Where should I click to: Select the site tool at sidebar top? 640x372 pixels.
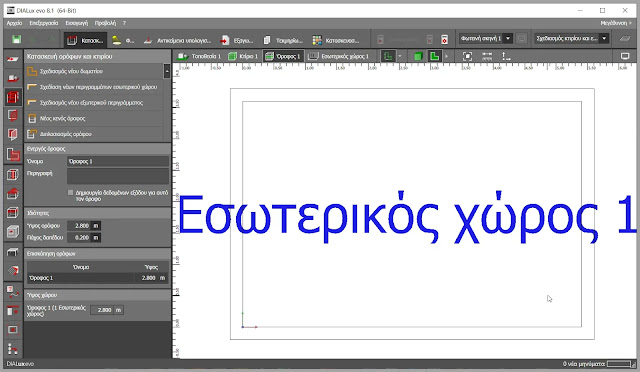tap(13, 59)
